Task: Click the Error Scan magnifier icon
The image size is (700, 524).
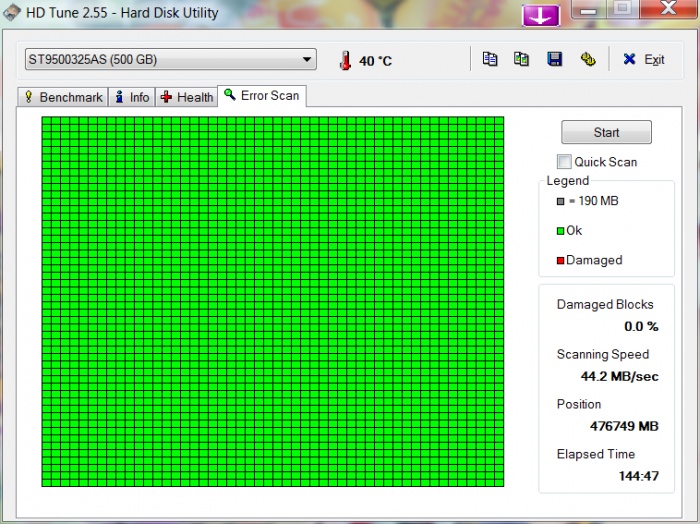Action: click(229, 94)
